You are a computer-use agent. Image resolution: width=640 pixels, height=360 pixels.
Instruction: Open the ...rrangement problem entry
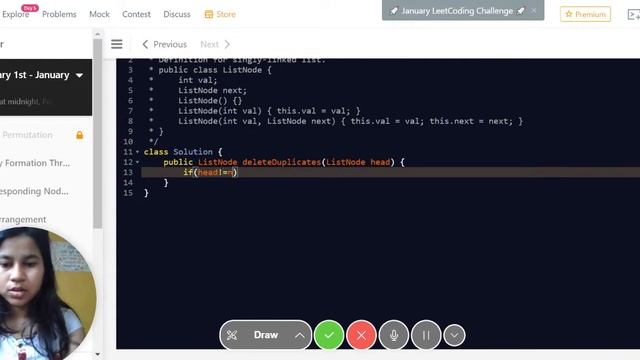click(x=23, y=220)
